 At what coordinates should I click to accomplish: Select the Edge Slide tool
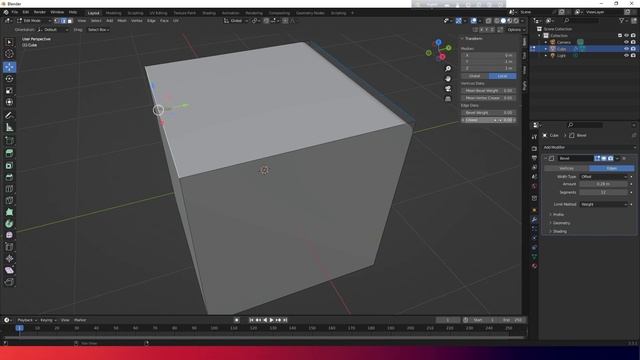coord(9,247)
